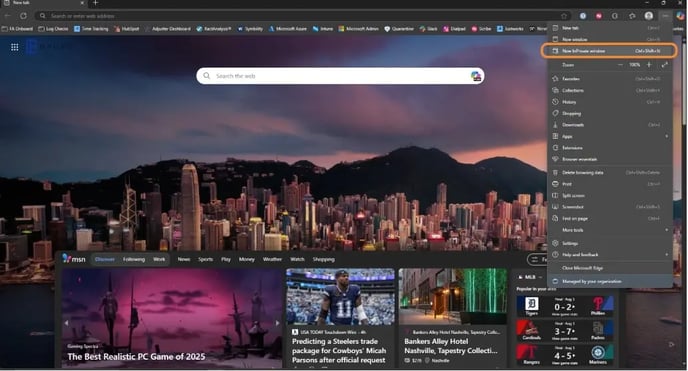The image size is (688, 371).
Task: Open the Scribe bookmark
Action: [481, 29]
